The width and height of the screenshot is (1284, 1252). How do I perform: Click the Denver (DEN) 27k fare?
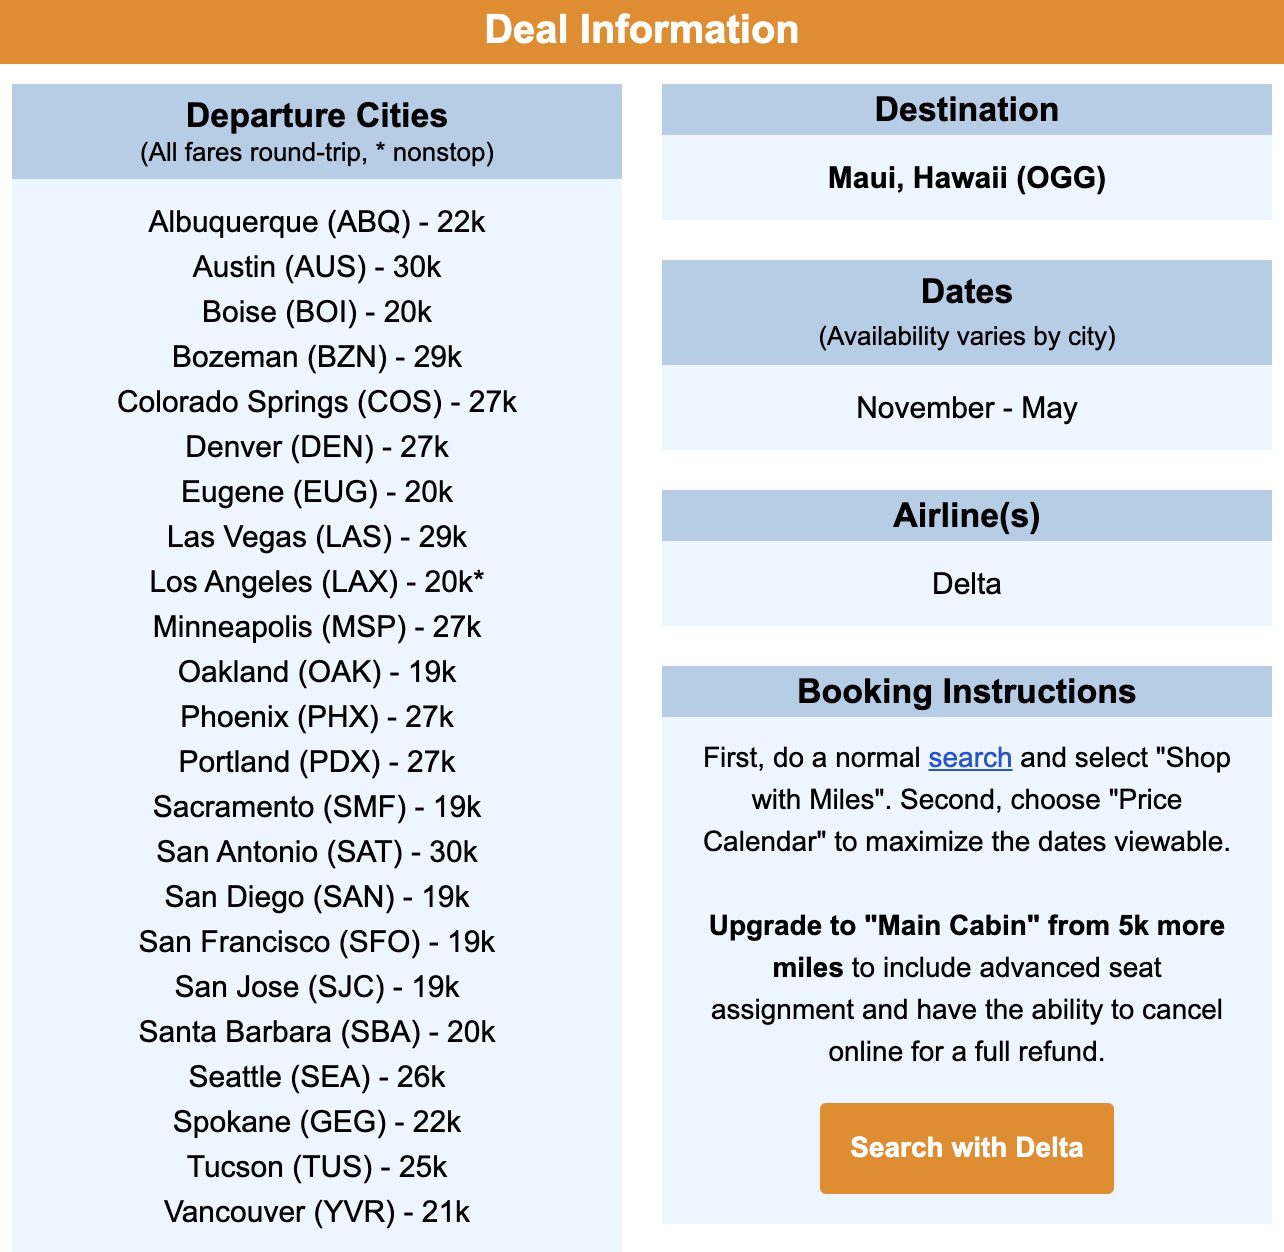pos(317,447)
